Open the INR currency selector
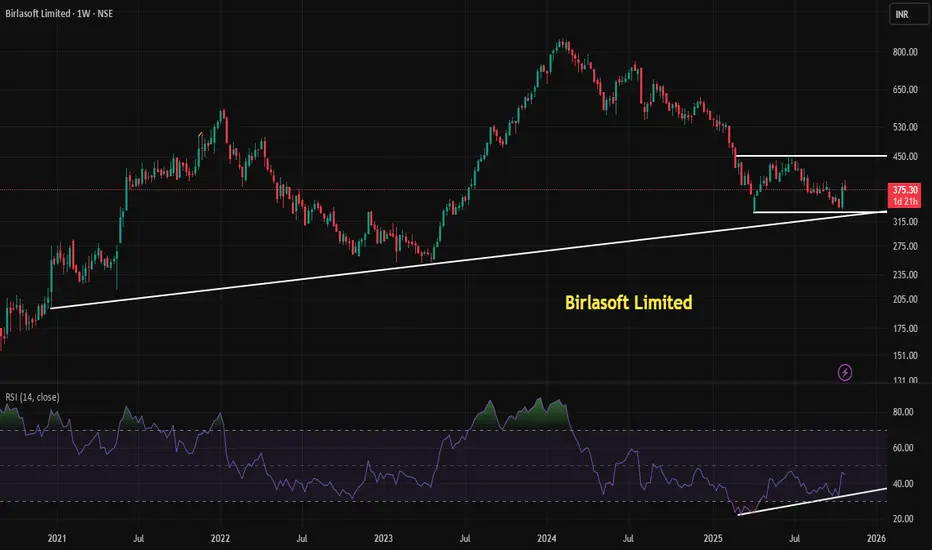The image size is (932, 550). [908, 14]
